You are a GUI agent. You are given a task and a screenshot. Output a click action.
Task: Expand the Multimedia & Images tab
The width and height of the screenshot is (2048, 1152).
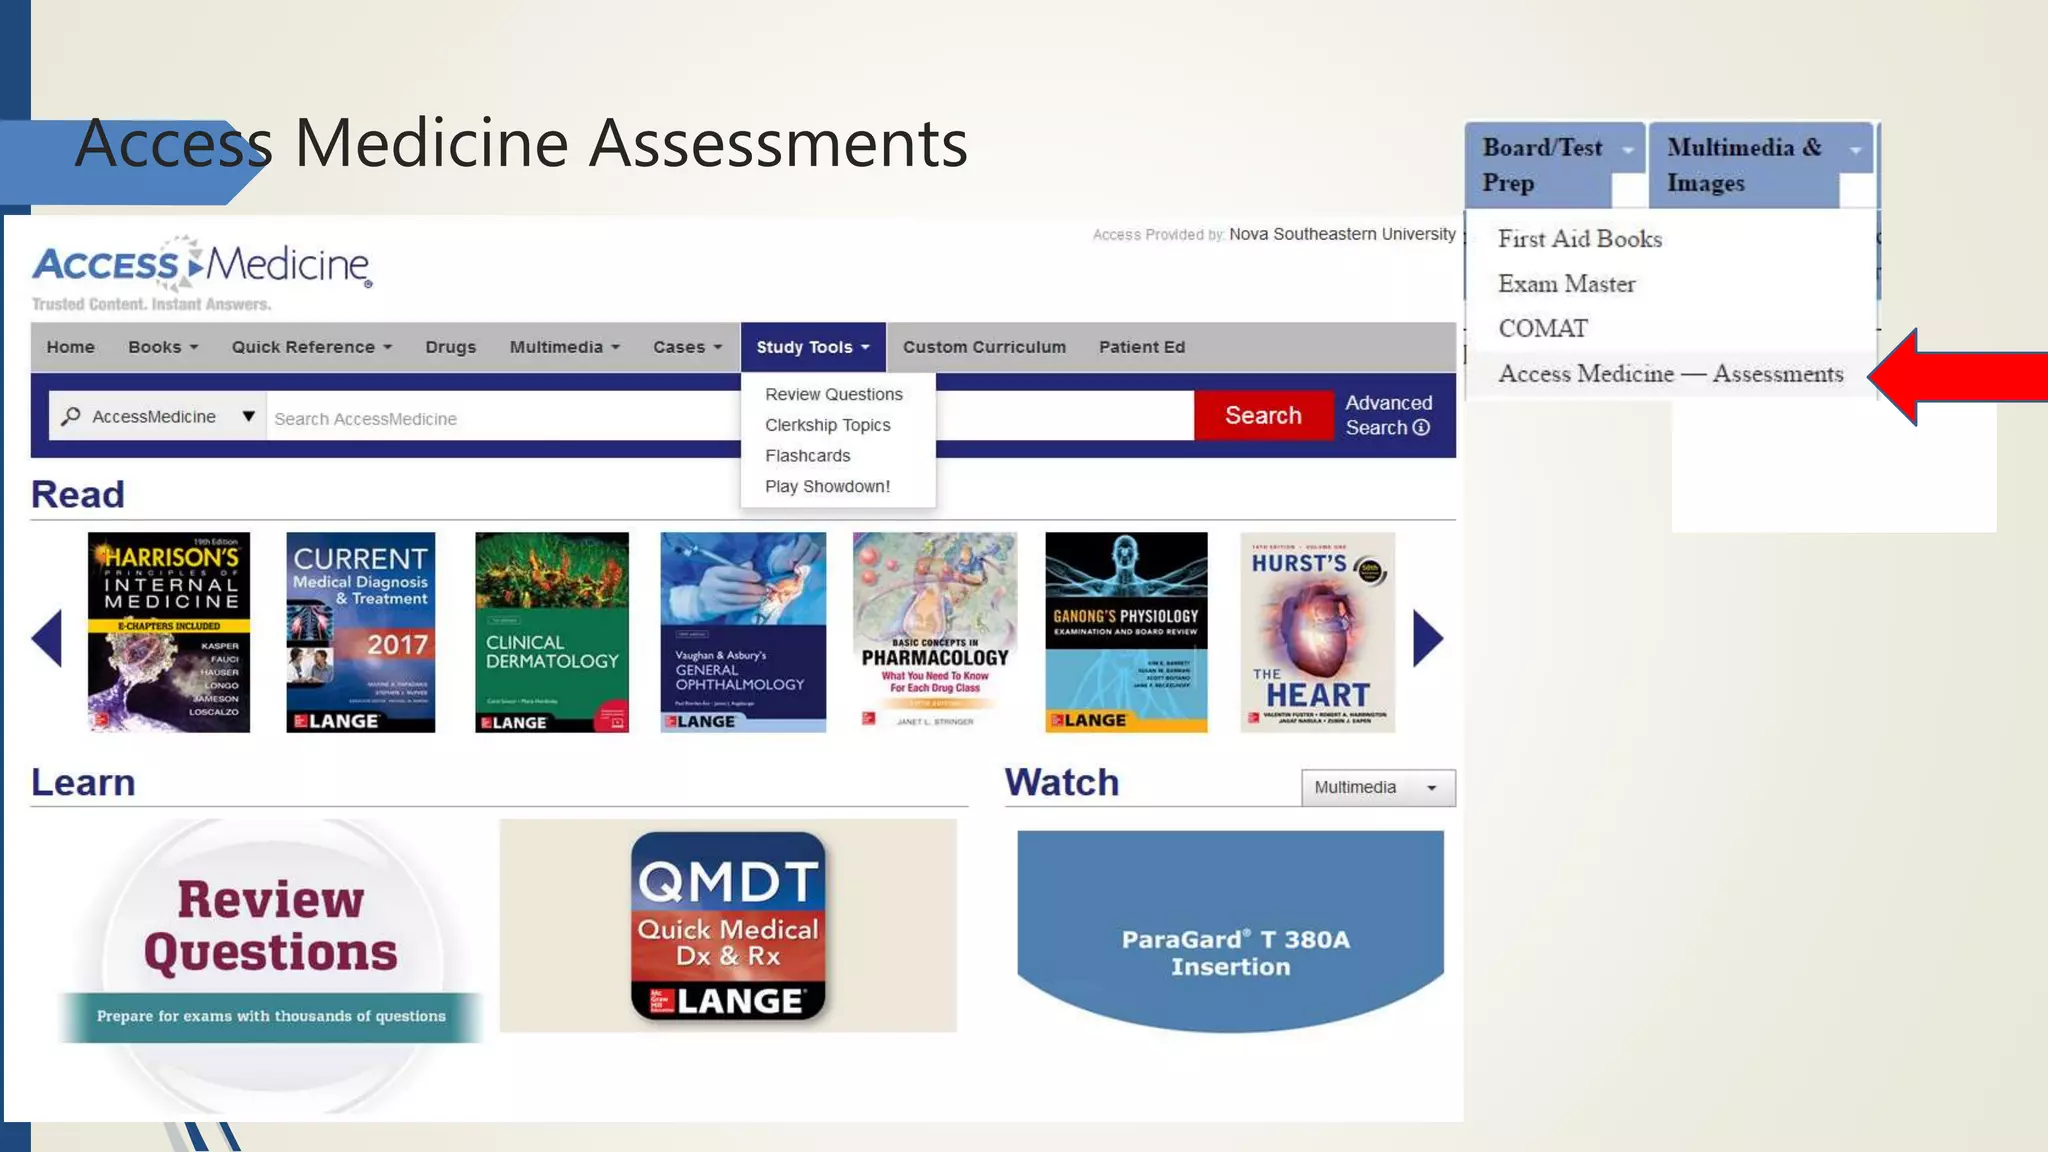[x=1760, y=165]
